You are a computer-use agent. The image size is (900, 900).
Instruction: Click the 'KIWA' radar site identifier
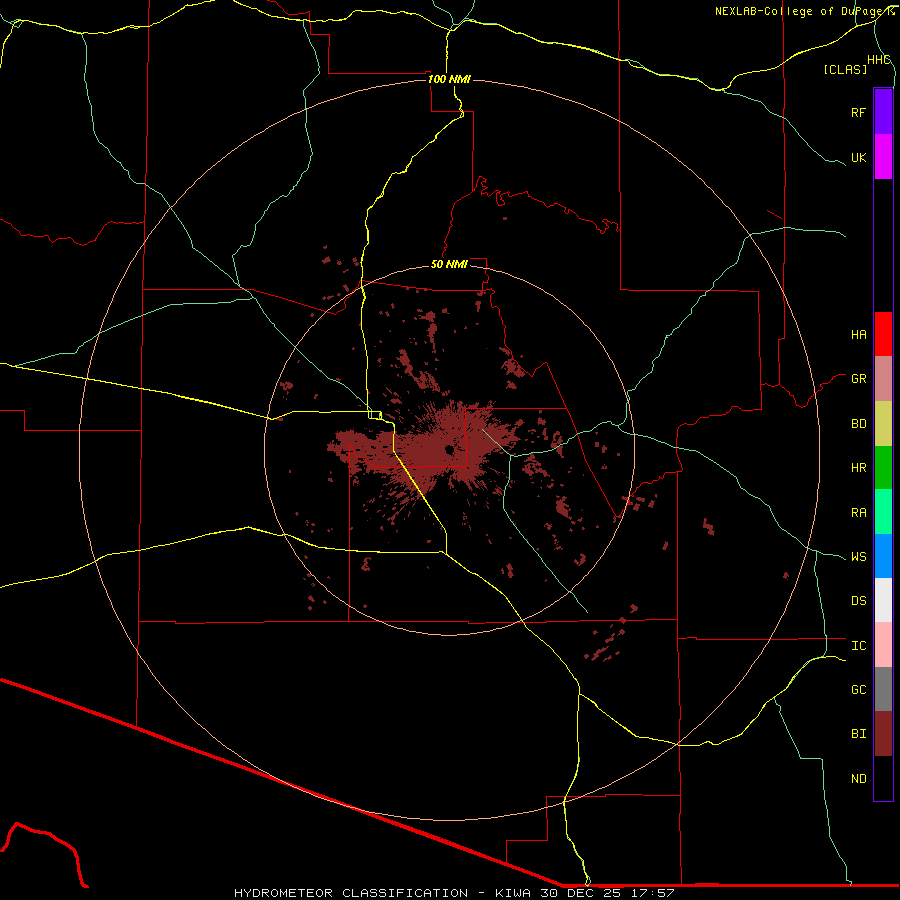click(513, 893)
